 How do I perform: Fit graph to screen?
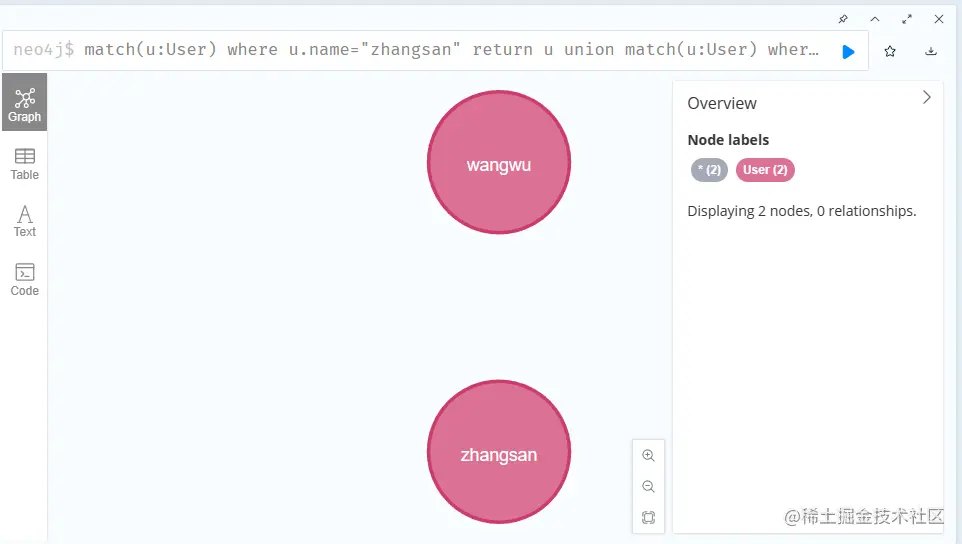click(648, 518)
